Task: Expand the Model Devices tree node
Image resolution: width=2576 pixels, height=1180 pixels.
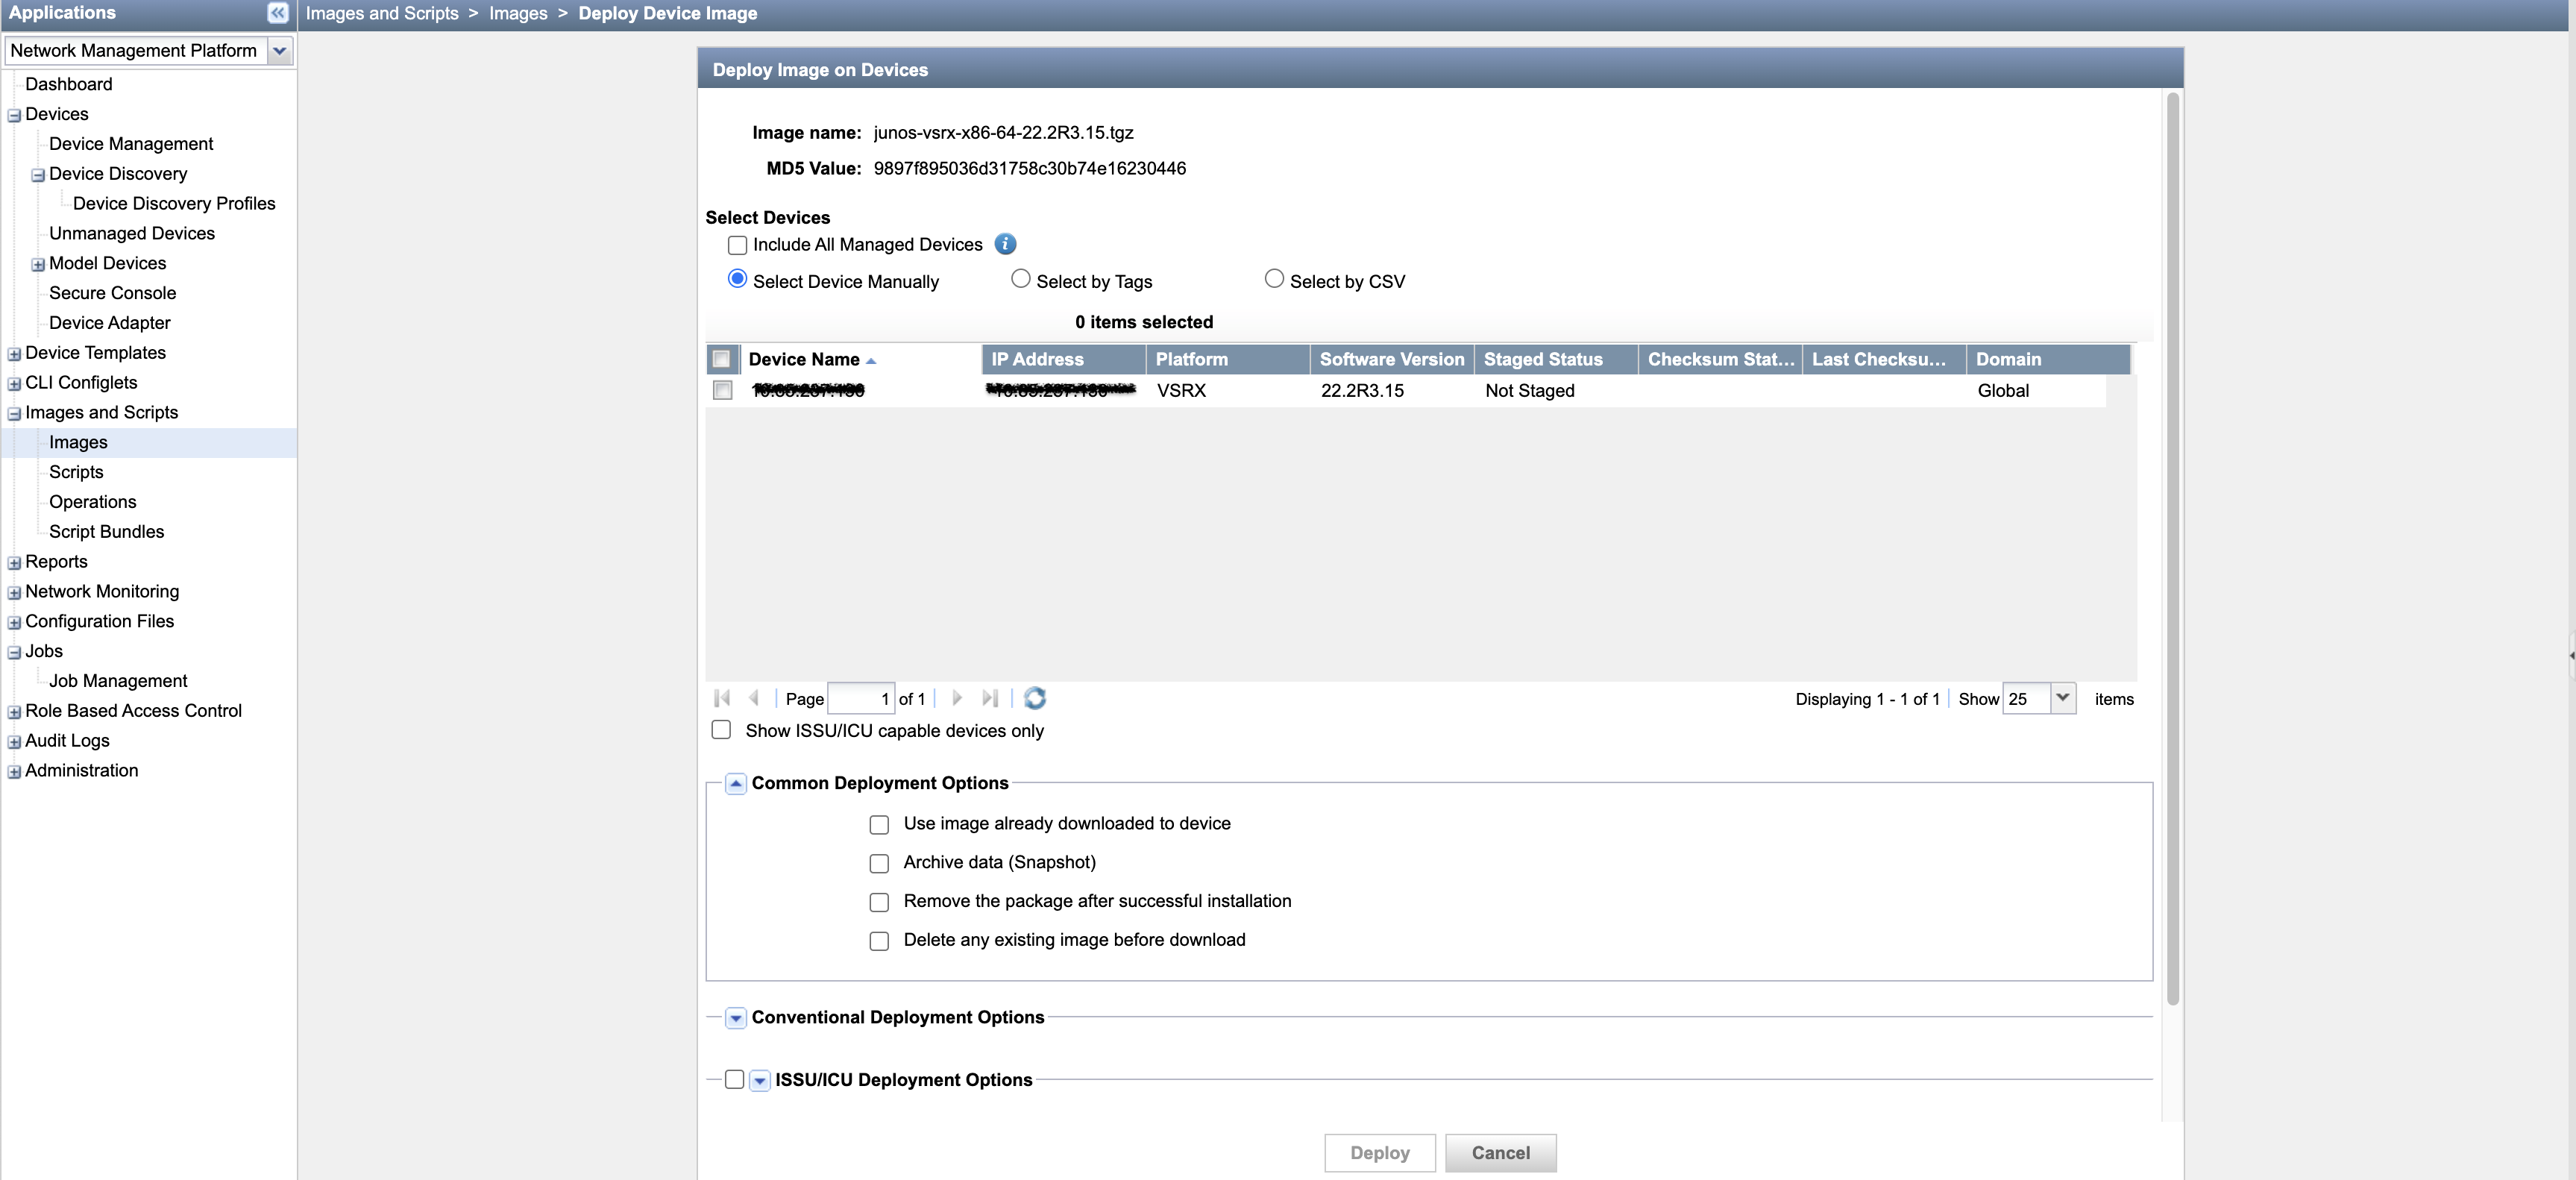Action: [x=38, y=265]
